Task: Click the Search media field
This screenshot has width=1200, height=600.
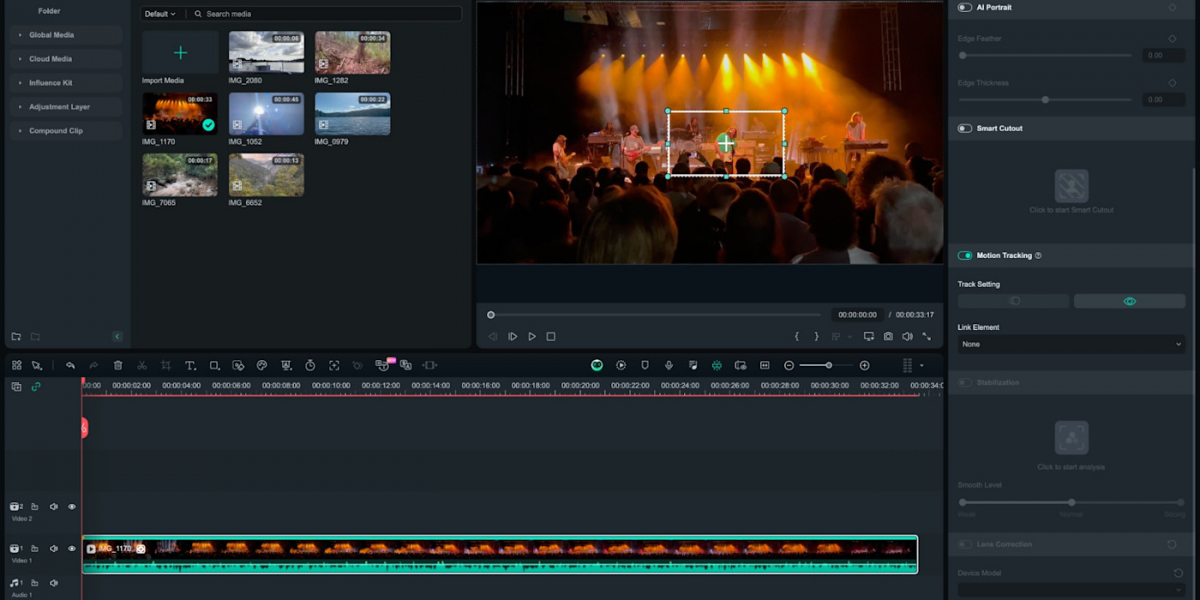Action: coord(324,14)
